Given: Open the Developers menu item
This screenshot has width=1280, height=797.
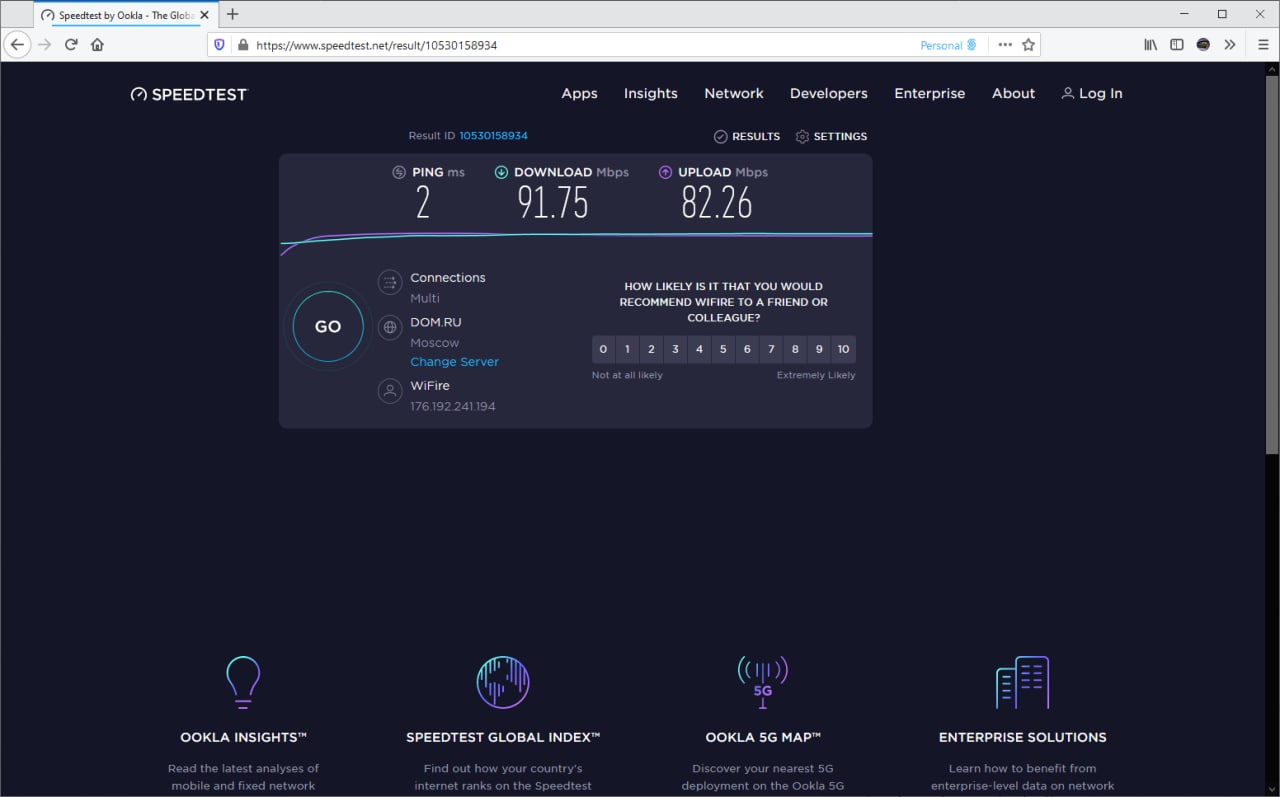Looking at the screenshot, I should tap(829, 93).
